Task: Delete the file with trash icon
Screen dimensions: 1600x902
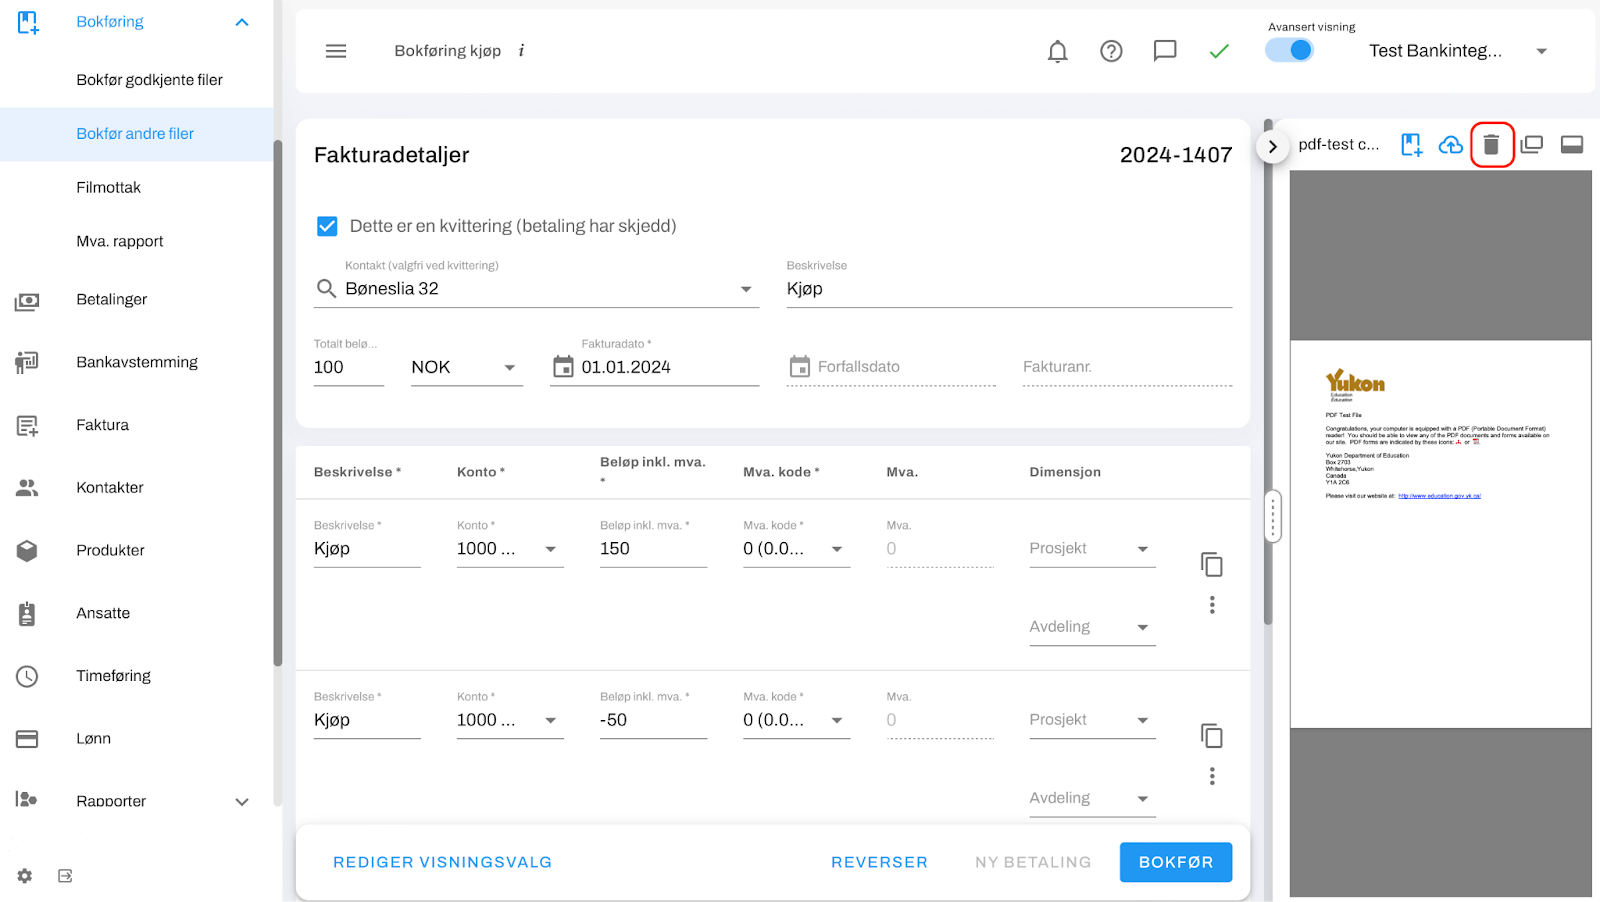Action: tap(1491, 145)
